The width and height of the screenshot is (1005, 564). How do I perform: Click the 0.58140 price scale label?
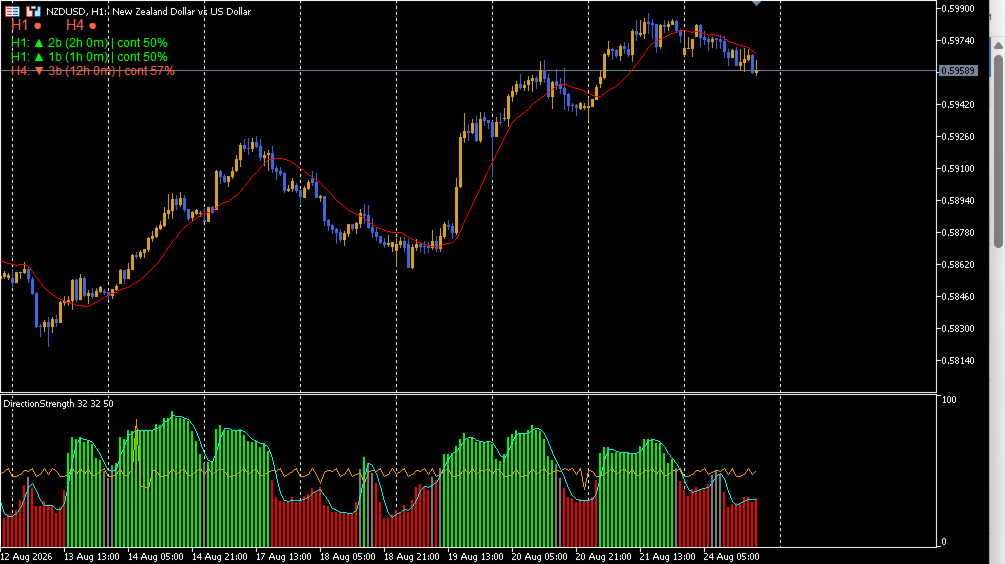tap(958, 361)
